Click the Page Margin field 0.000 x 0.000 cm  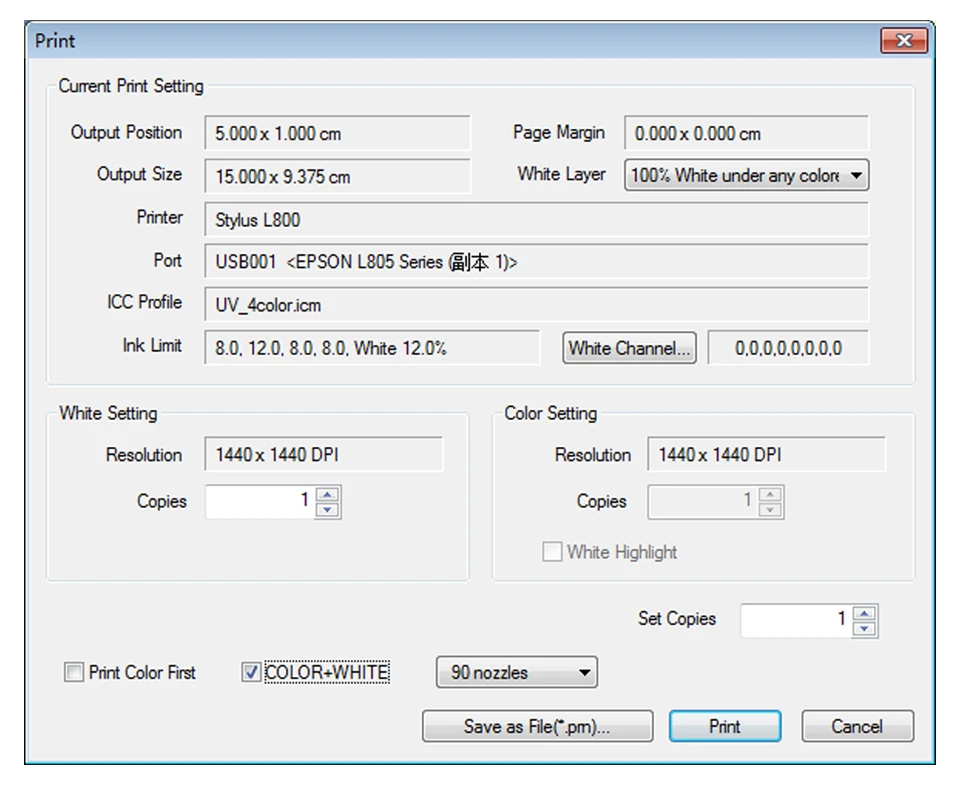tap(746, 133)
